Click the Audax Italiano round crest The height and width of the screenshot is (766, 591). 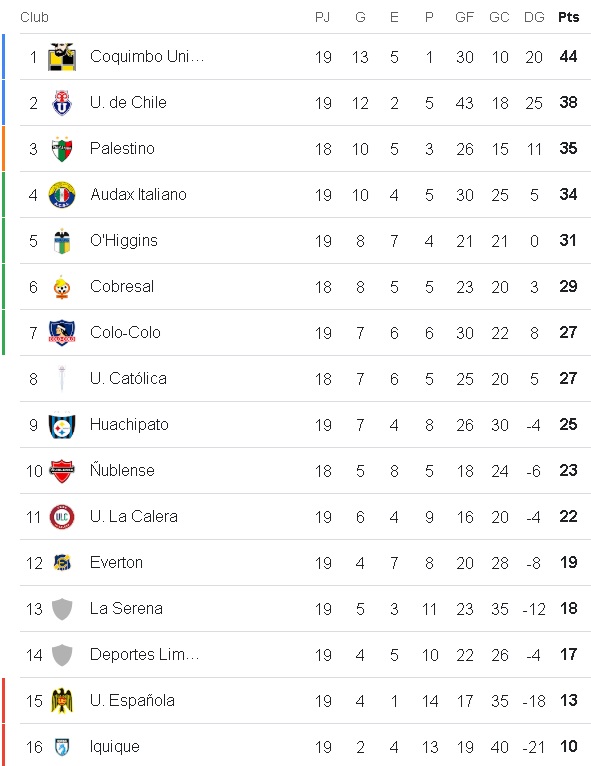[x=62, y=195]
